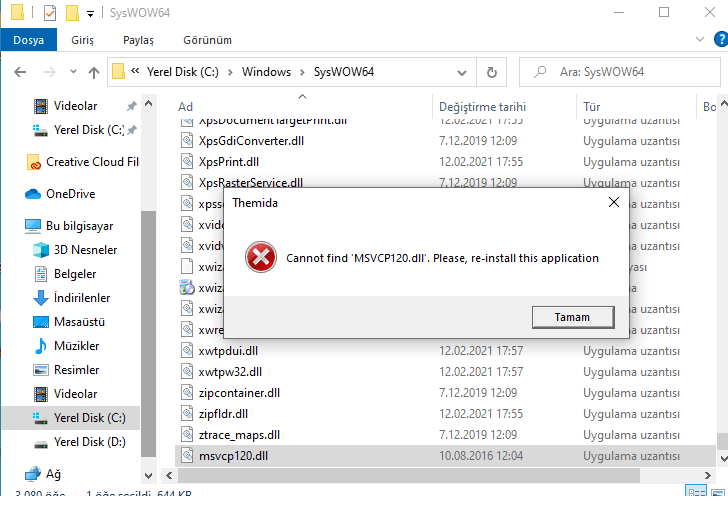Screen dimensions: 728x510
Task: Open the Dosya menu tab
Action: [x=29, y=40]
